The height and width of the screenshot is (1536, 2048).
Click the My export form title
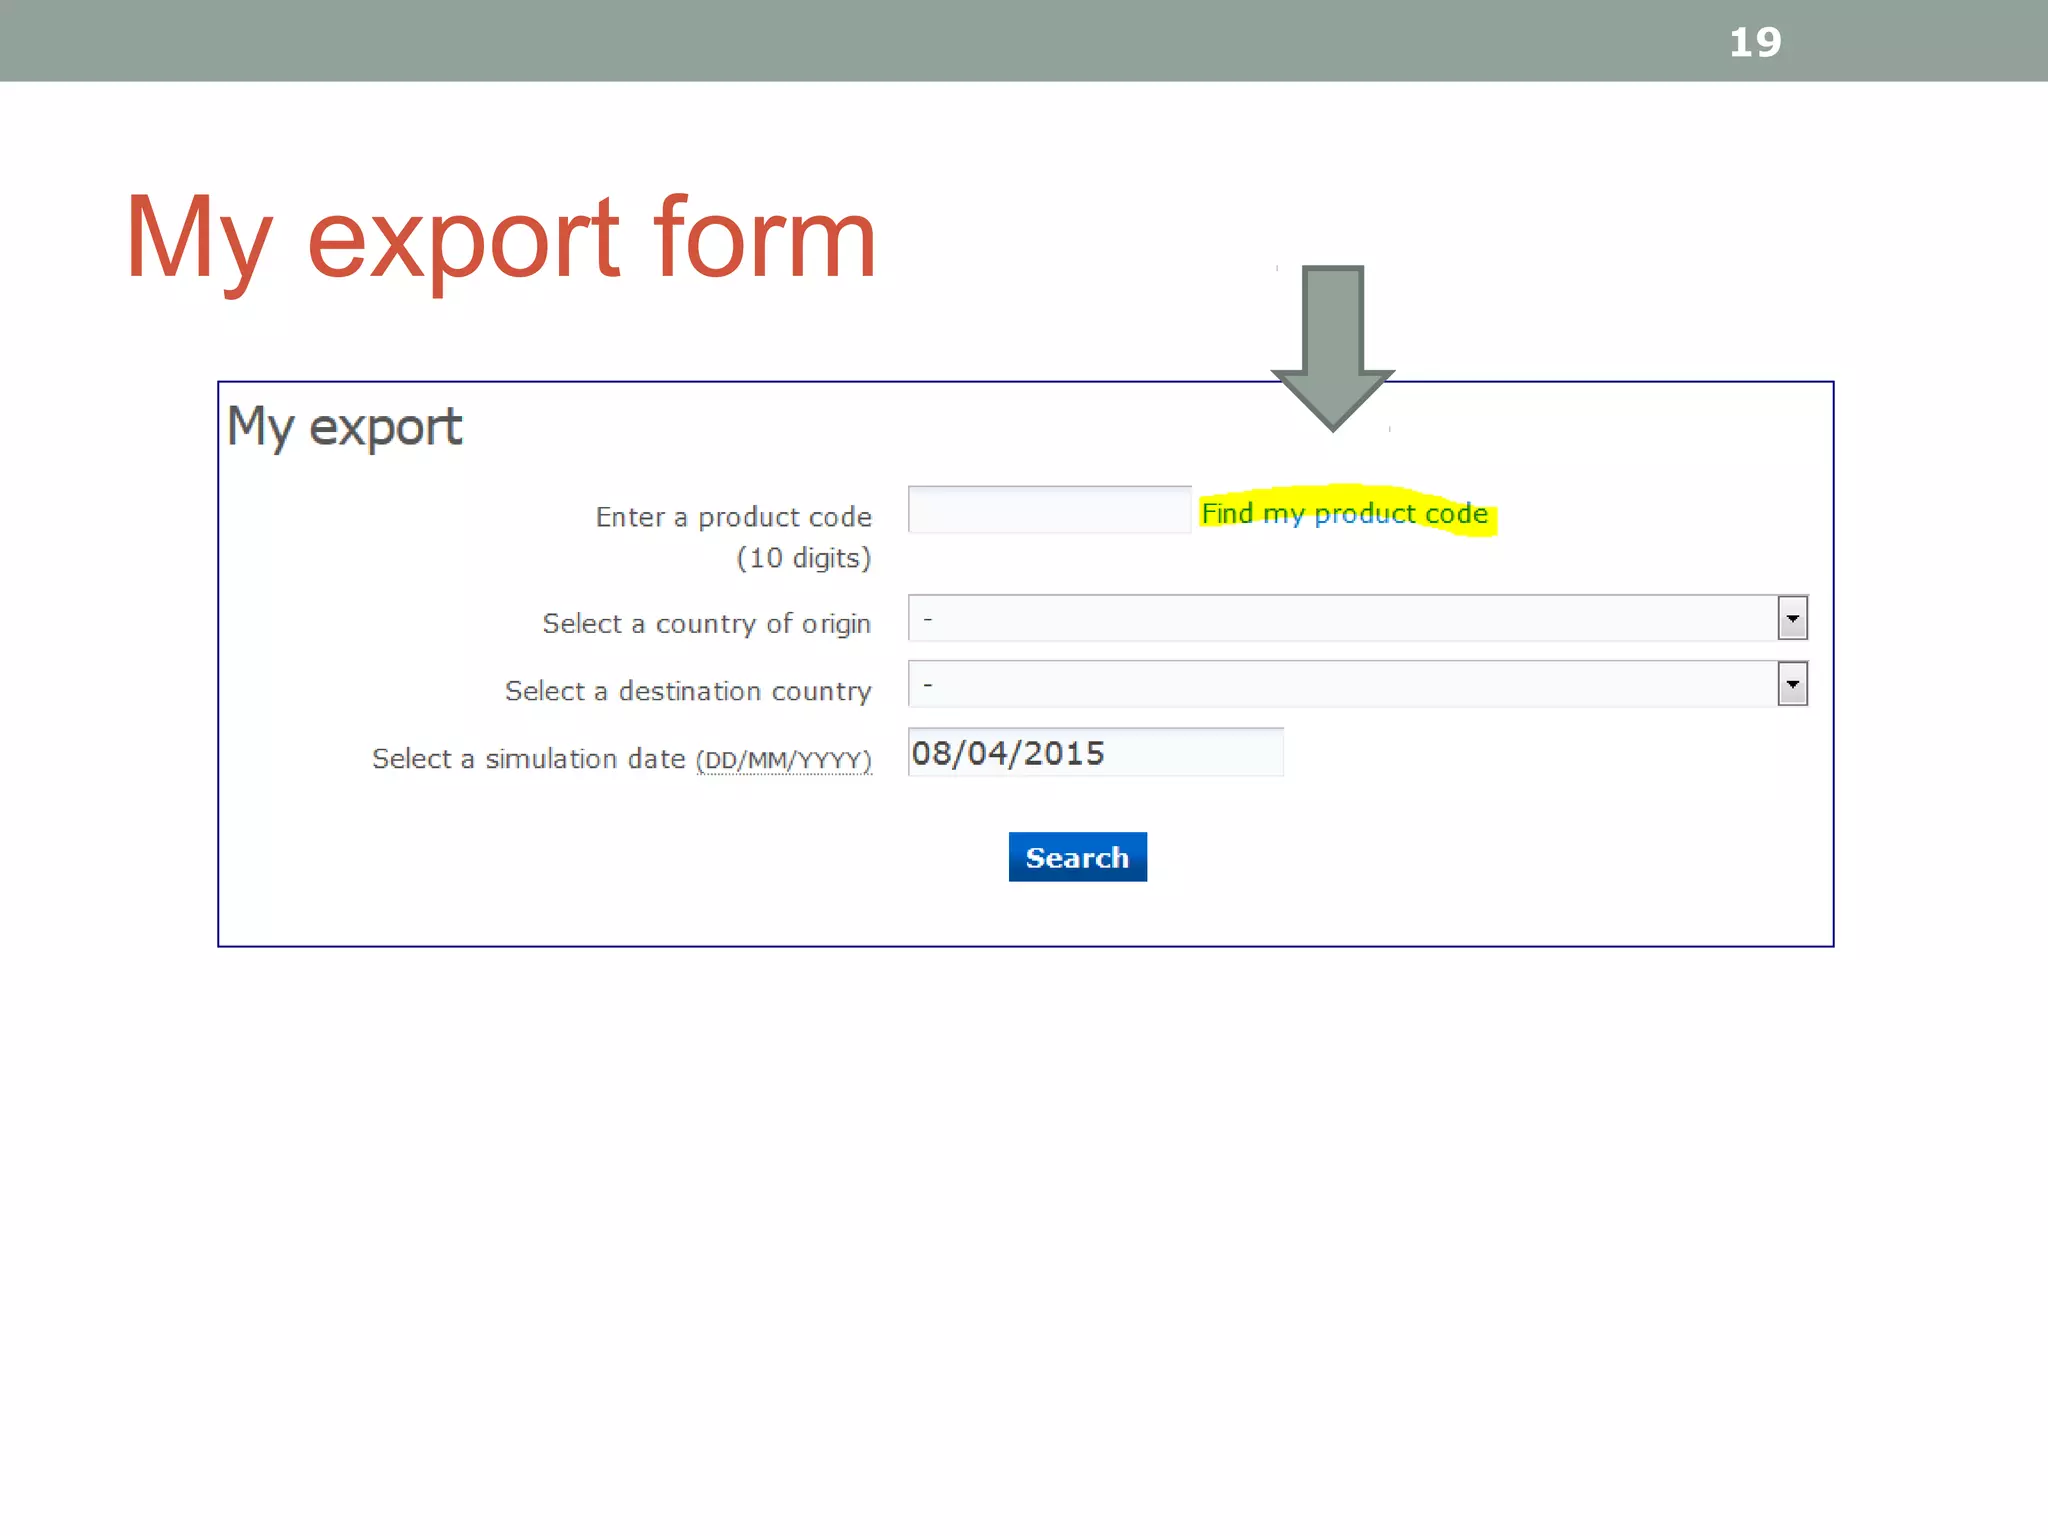pos(500,238)
